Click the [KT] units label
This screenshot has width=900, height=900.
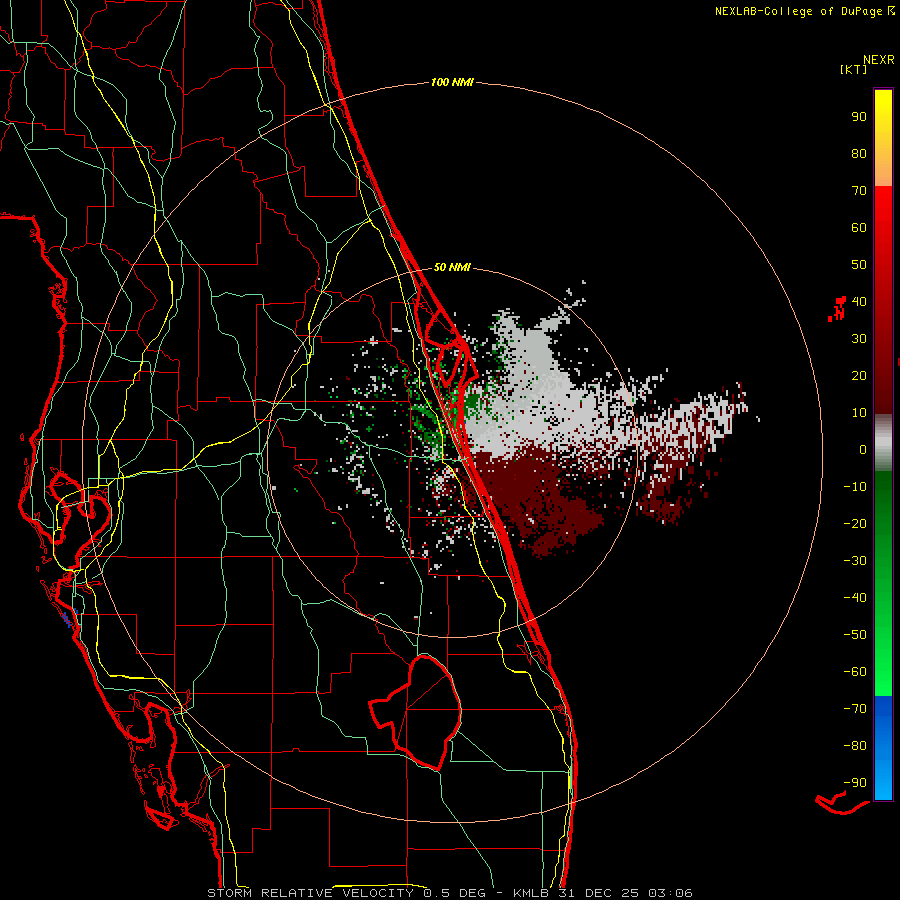pyautogui.click(x=854, y=70)
